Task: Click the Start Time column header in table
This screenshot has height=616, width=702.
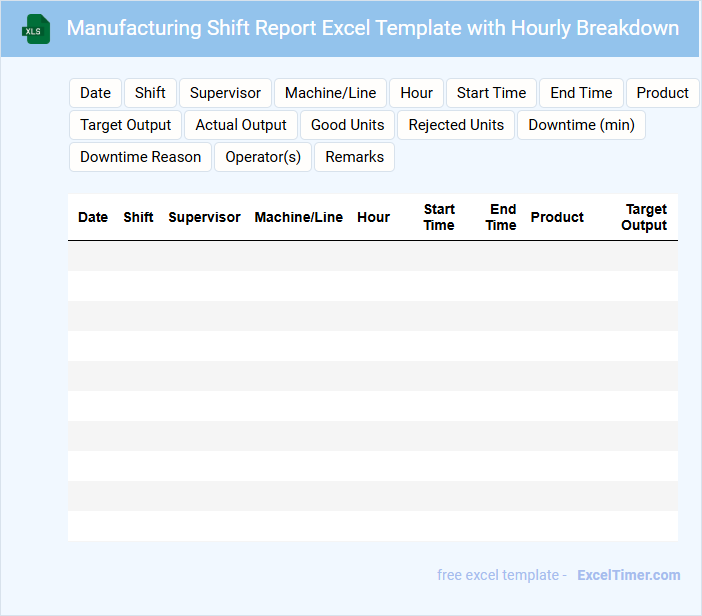Action: 439,217
